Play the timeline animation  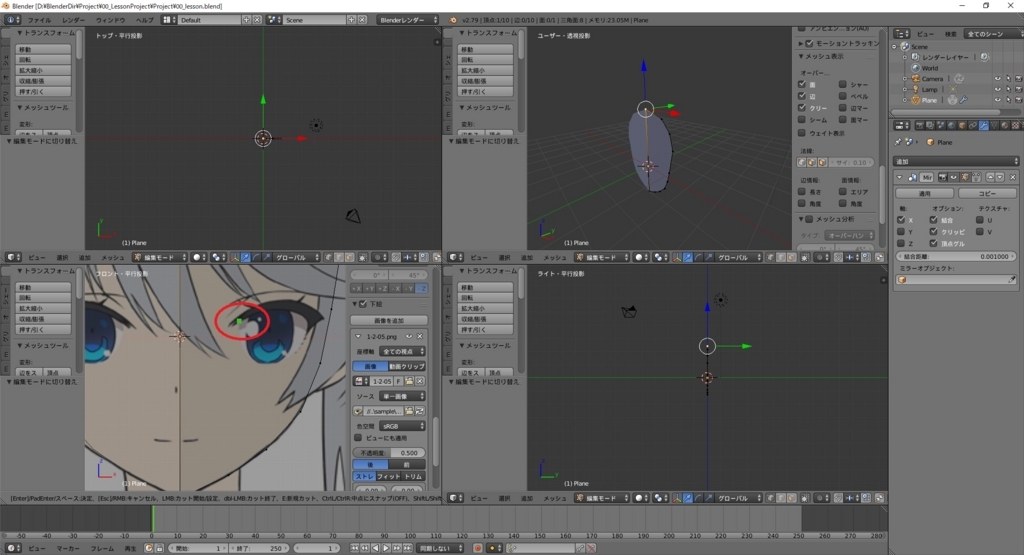(386, 548)
